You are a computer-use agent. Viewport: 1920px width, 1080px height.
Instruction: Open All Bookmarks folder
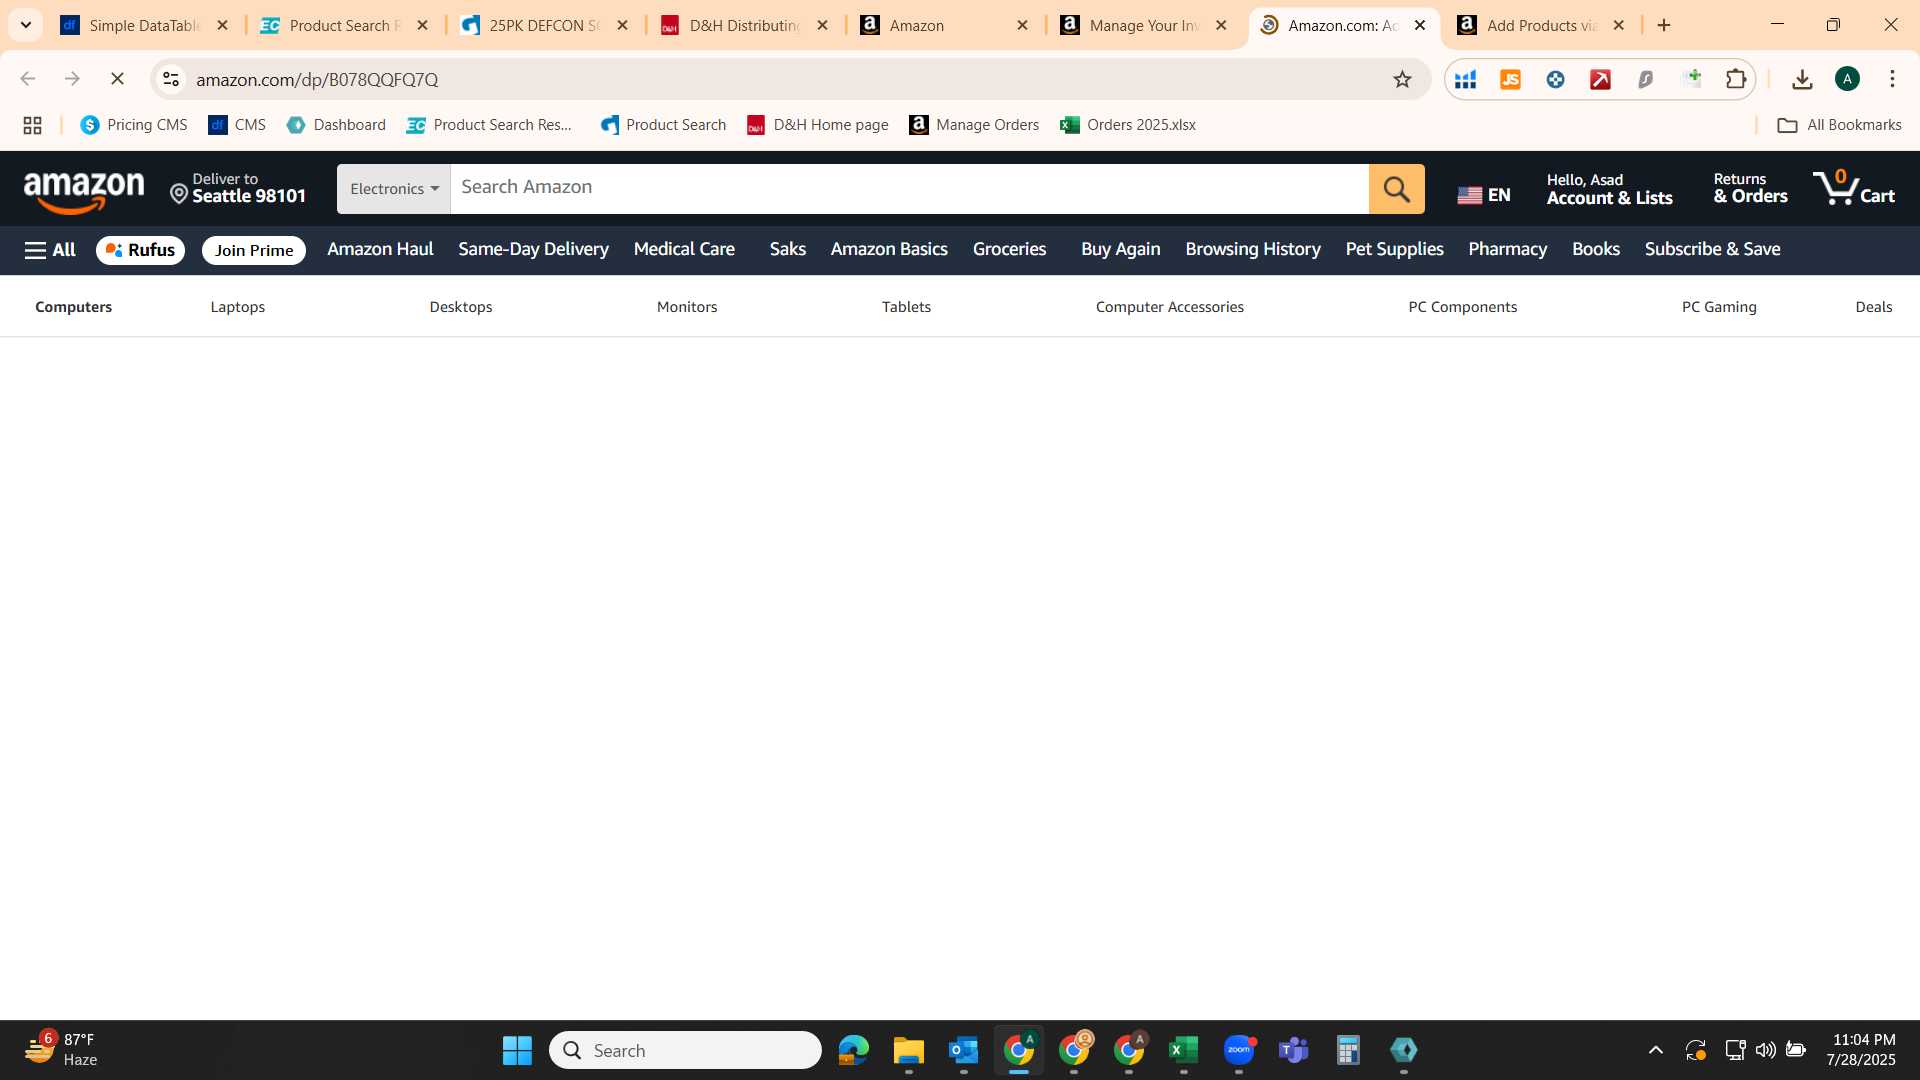(x=1839, y=125)
